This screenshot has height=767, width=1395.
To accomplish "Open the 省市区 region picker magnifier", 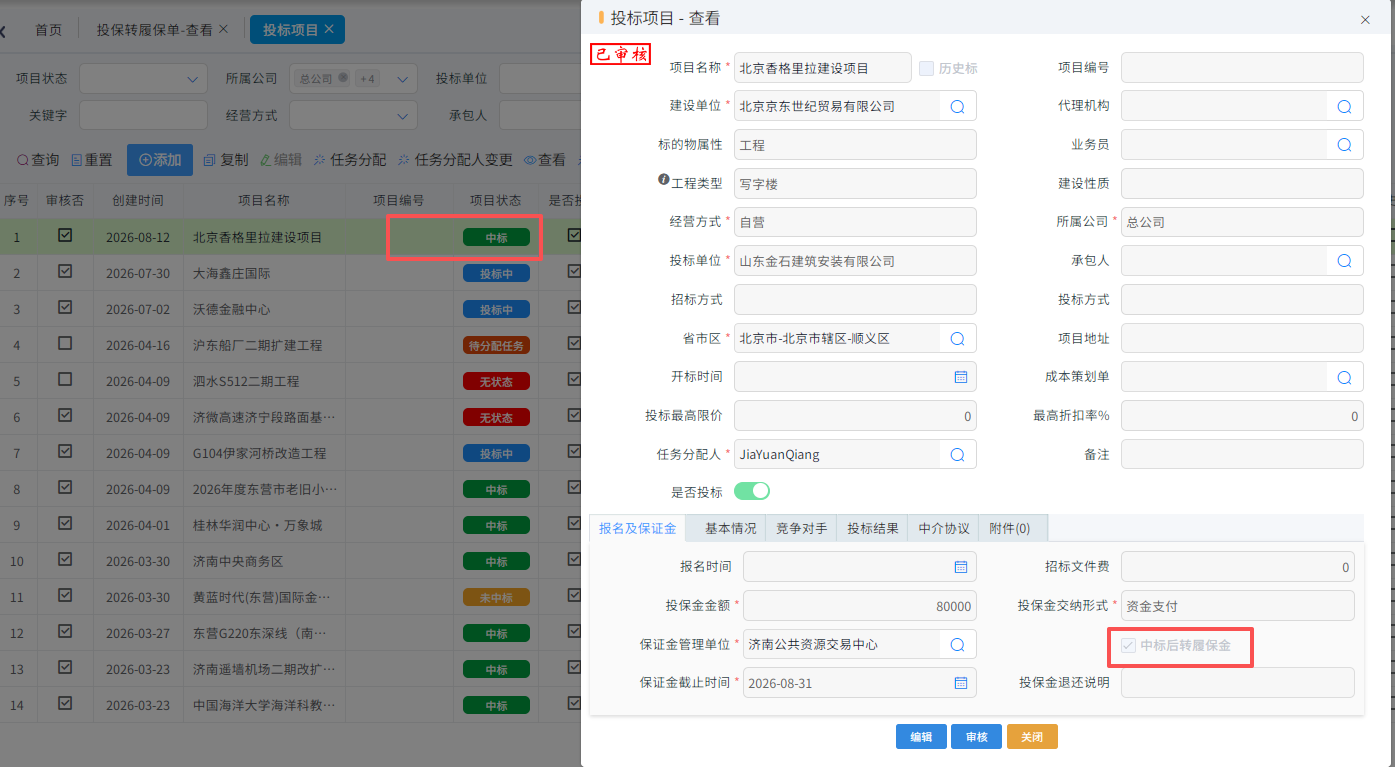I will [x=957, y=339].
